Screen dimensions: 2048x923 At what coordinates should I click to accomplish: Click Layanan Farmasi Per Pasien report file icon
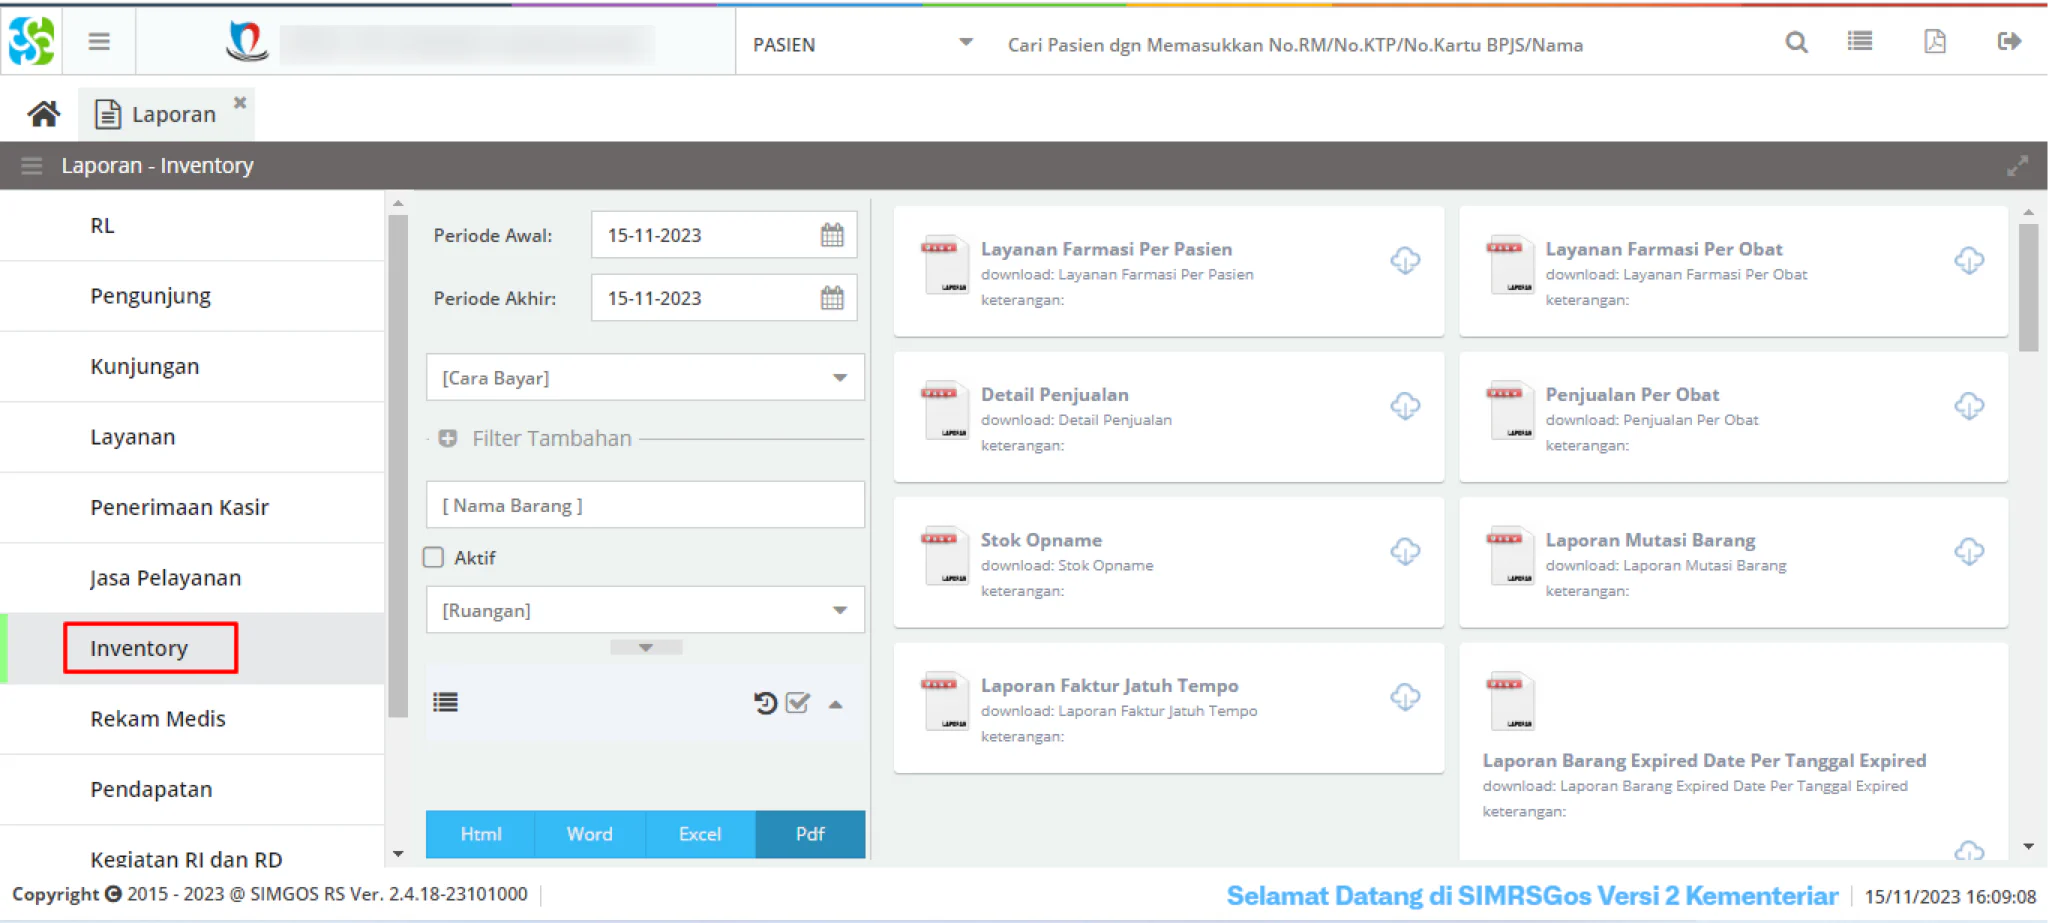click(943, 265)
